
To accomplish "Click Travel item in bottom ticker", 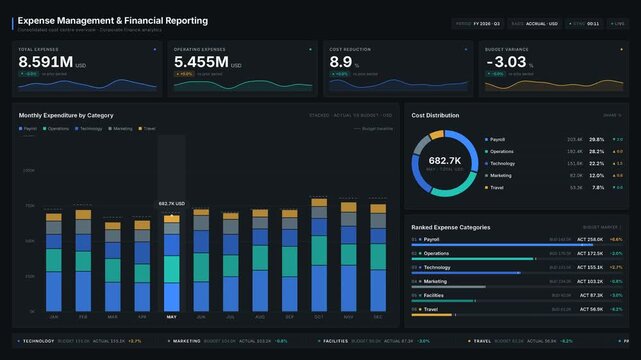I will 520,341.
